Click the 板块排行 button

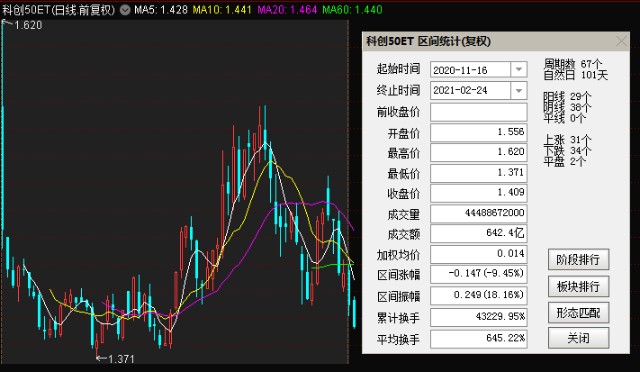578,286
